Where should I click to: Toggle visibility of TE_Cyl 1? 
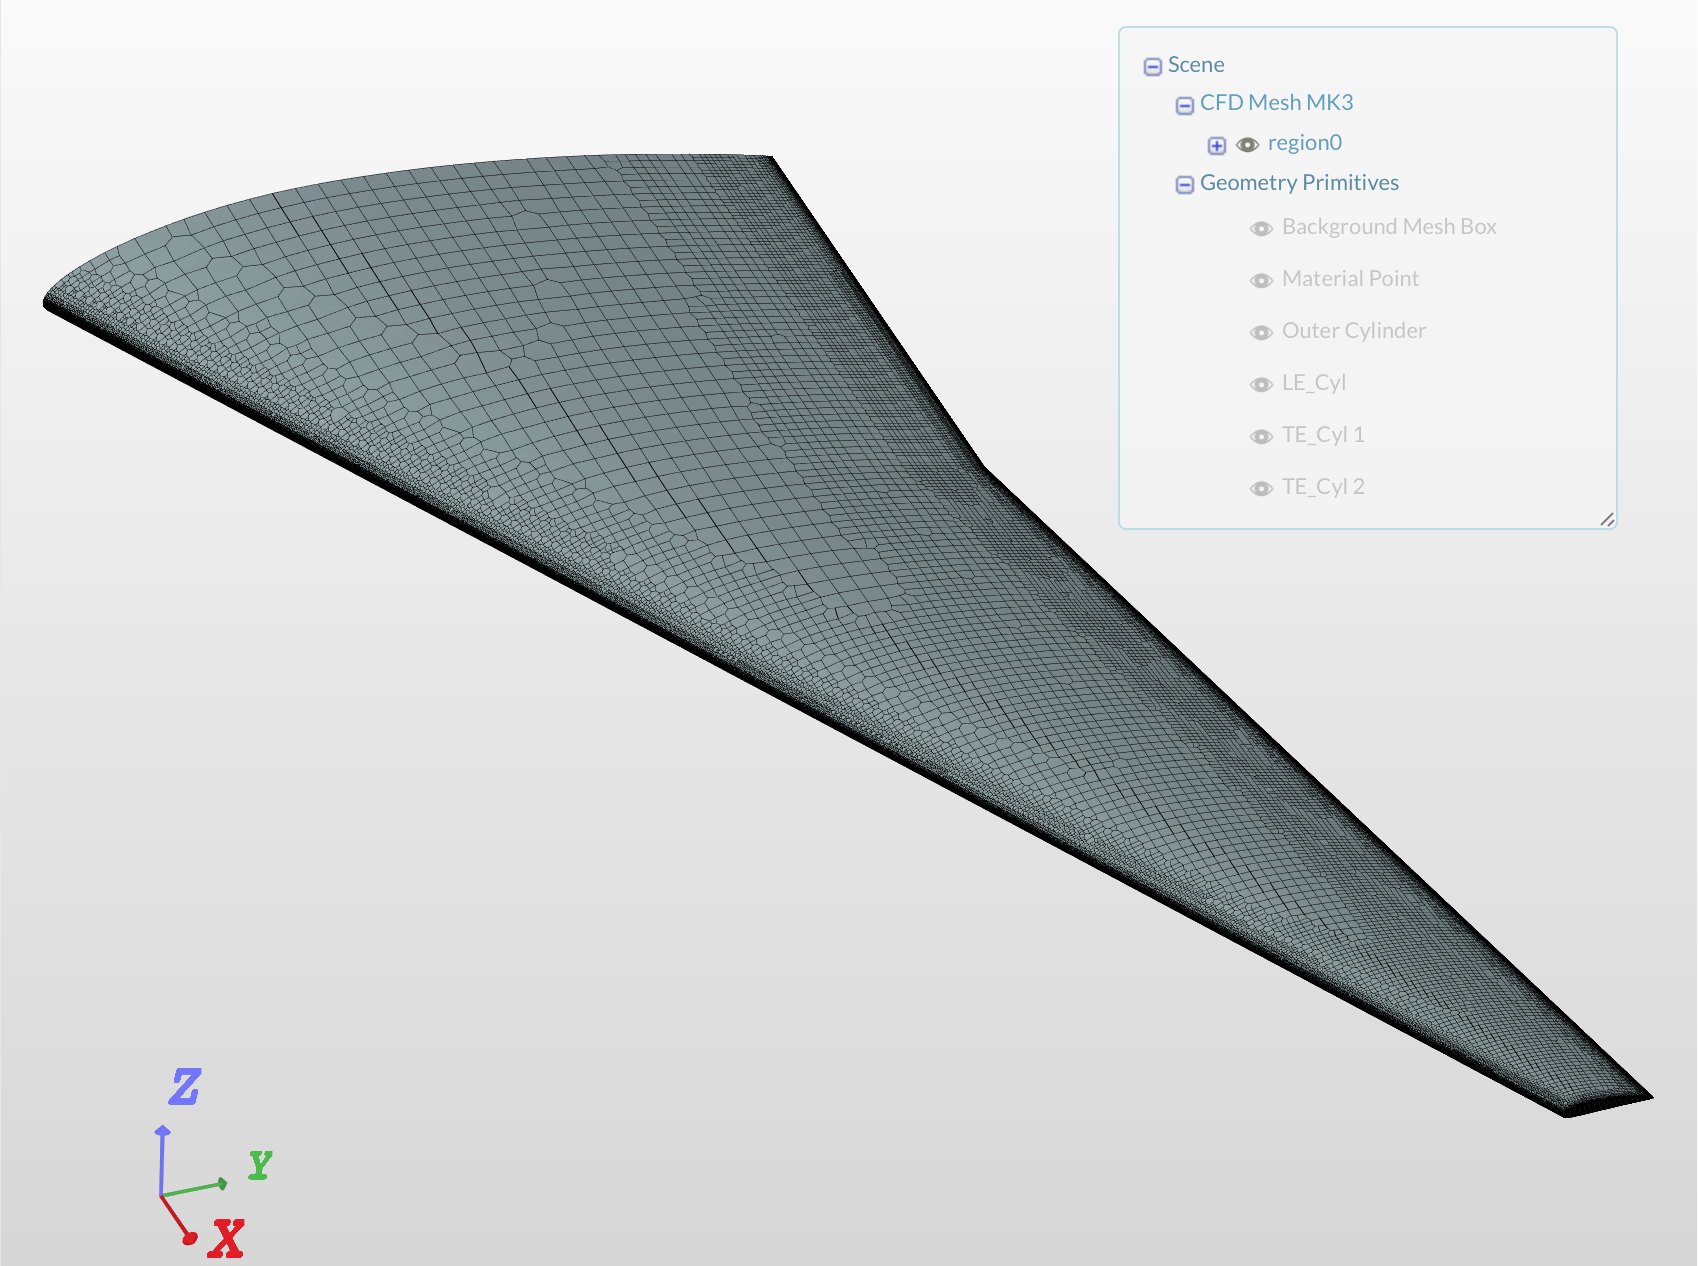[x=1260, y=436]
